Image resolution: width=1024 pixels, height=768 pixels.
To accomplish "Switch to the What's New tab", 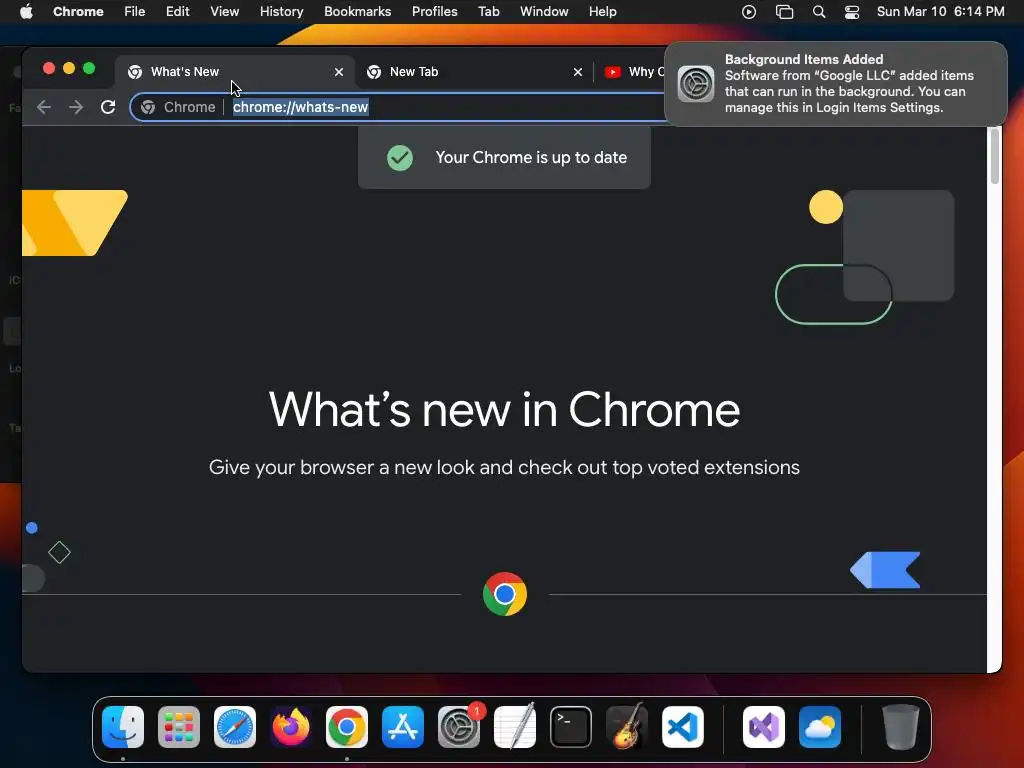I will point(234,72).
